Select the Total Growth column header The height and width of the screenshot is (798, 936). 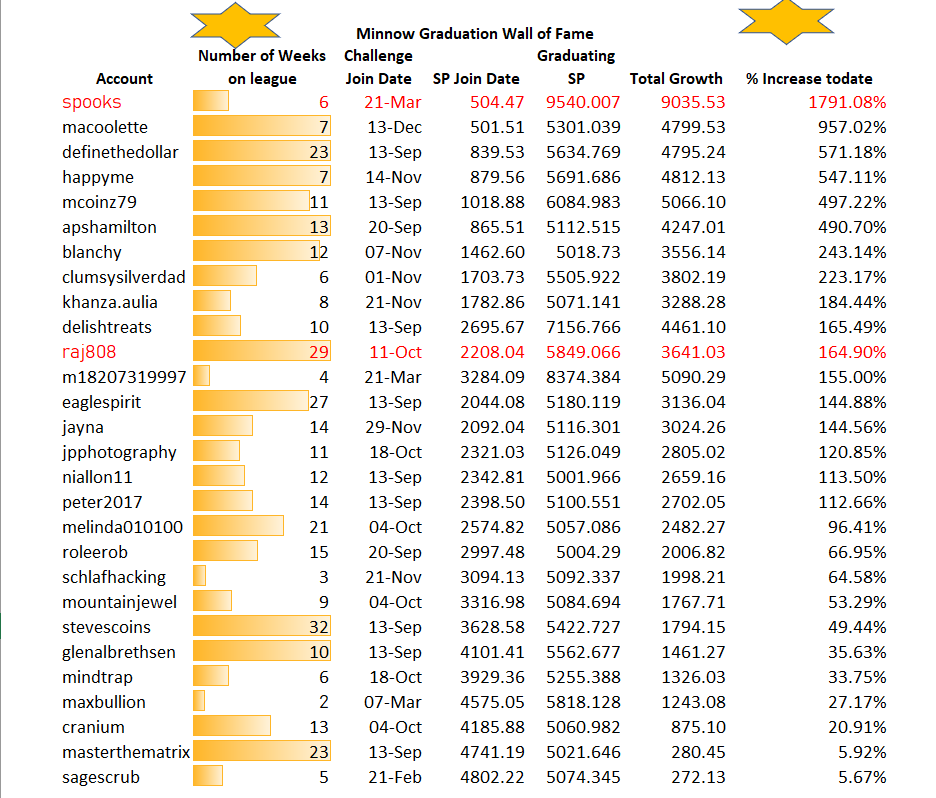coord(676,79)
